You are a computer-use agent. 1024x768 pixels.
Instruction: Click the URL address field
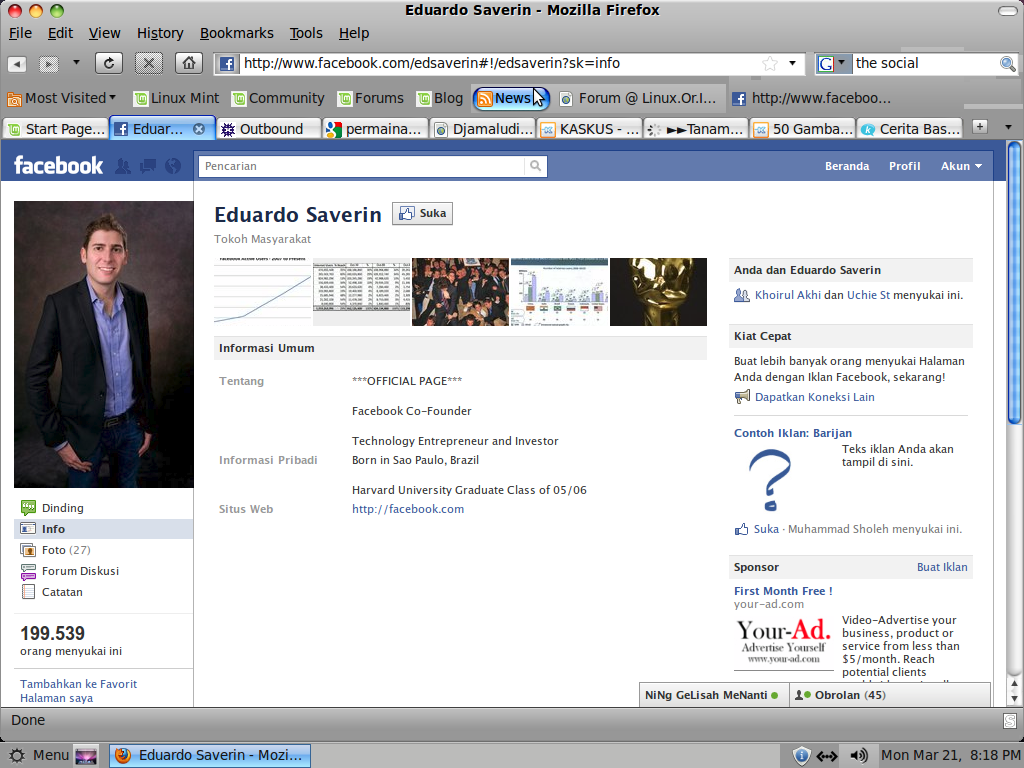500,63
